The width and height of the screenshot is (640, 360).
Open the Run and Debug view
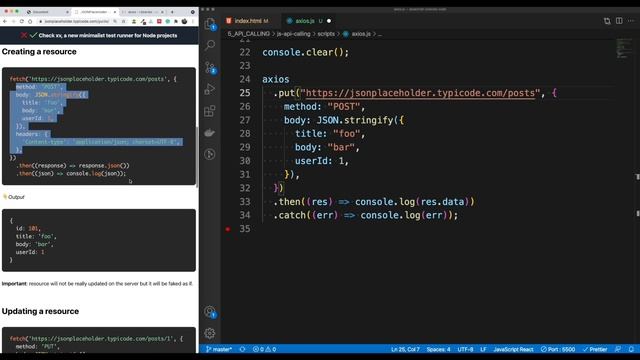pyautogui.click(x=210, y=89)
